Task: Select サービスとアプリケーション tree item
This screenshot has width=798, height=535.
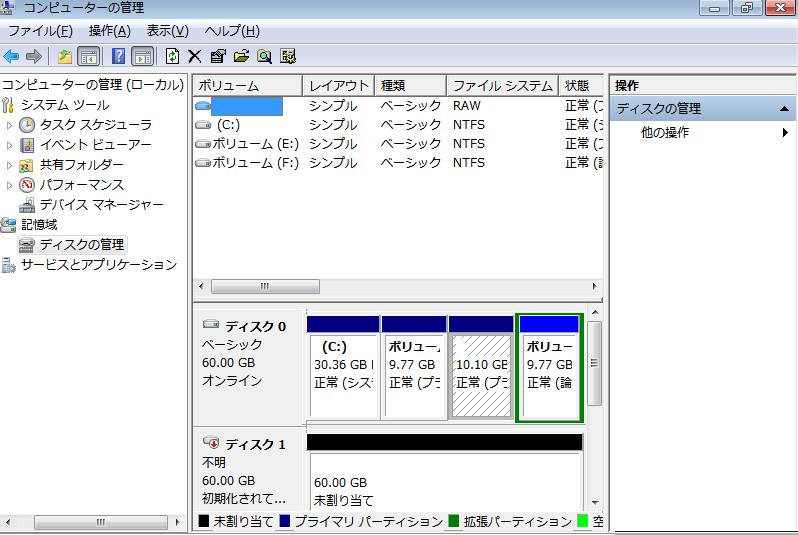Action: point(99,265)
